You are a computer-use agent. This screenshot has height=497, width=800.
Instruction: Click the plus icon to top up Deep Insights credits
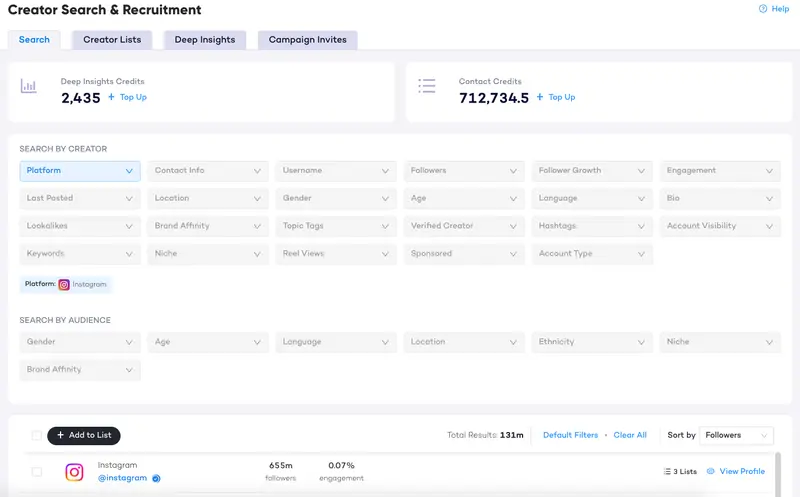[112, 98]
